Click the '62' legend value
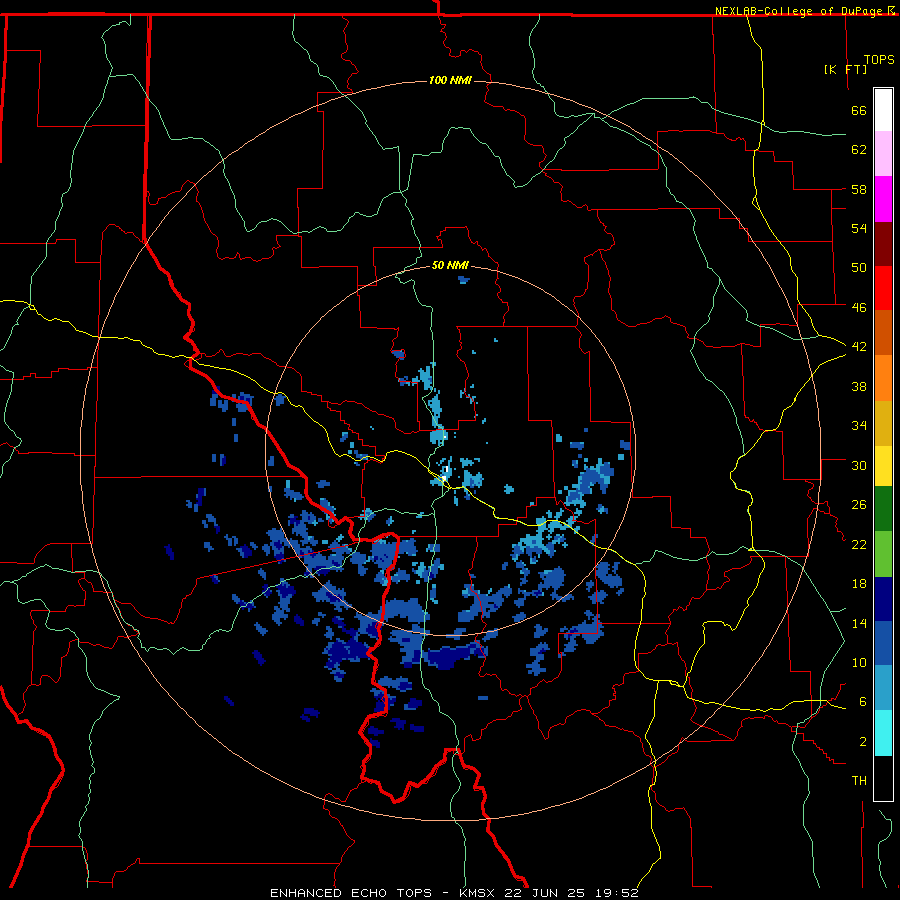 [x=859, y=150]
